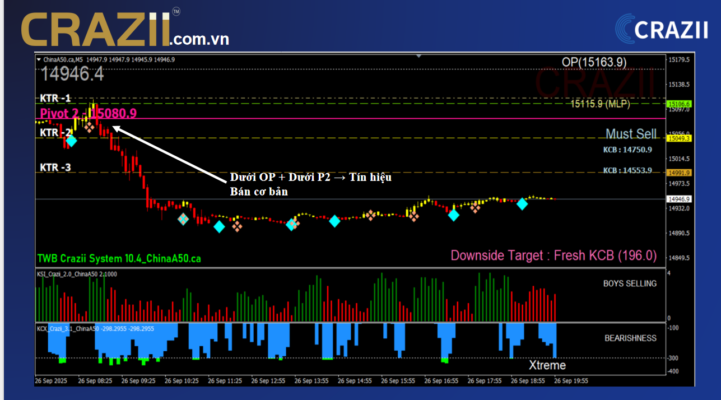
Task: Click the 14849.5 price axis value
Action: pos(679,258)
